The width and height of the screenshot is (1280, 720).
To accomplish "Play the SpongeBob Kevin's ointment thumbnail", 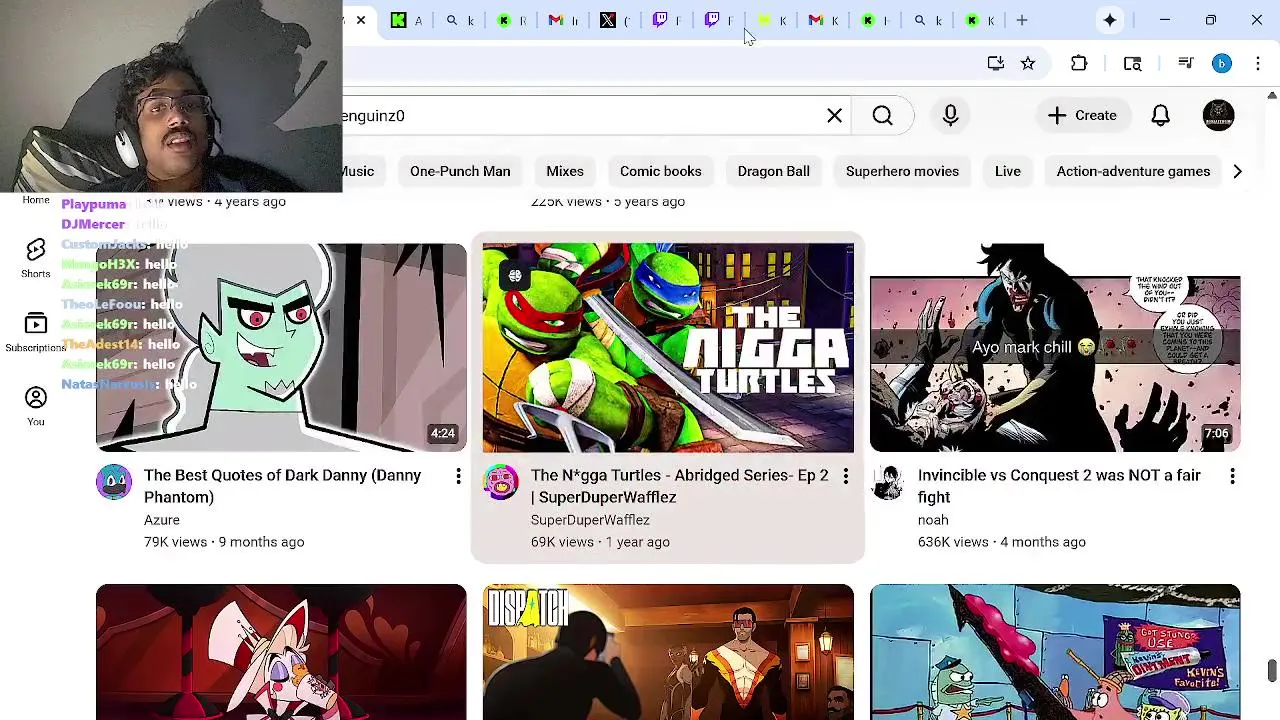I will click(1055, 652).
